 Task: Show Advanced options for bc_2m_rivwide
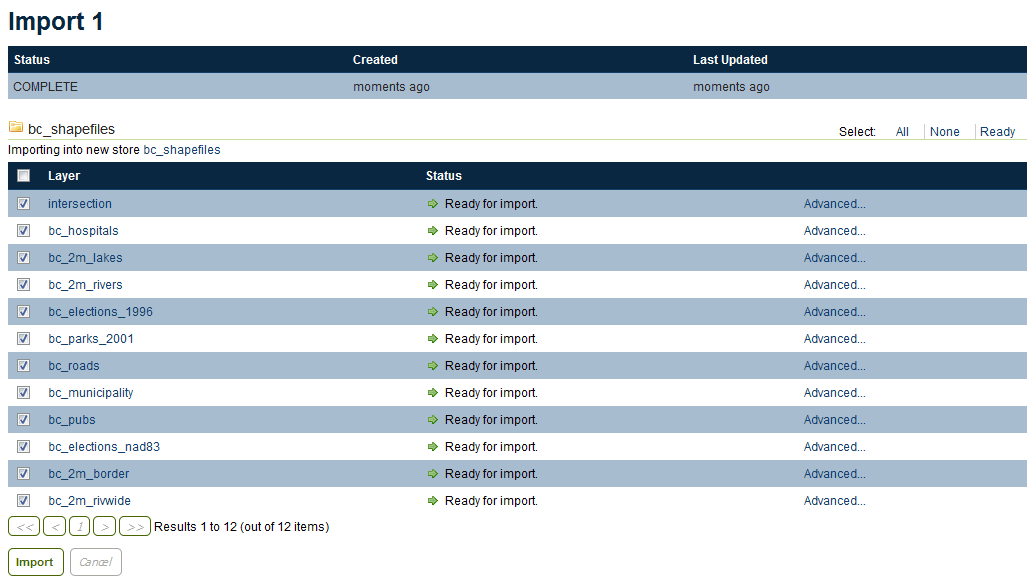click(834, 501)
